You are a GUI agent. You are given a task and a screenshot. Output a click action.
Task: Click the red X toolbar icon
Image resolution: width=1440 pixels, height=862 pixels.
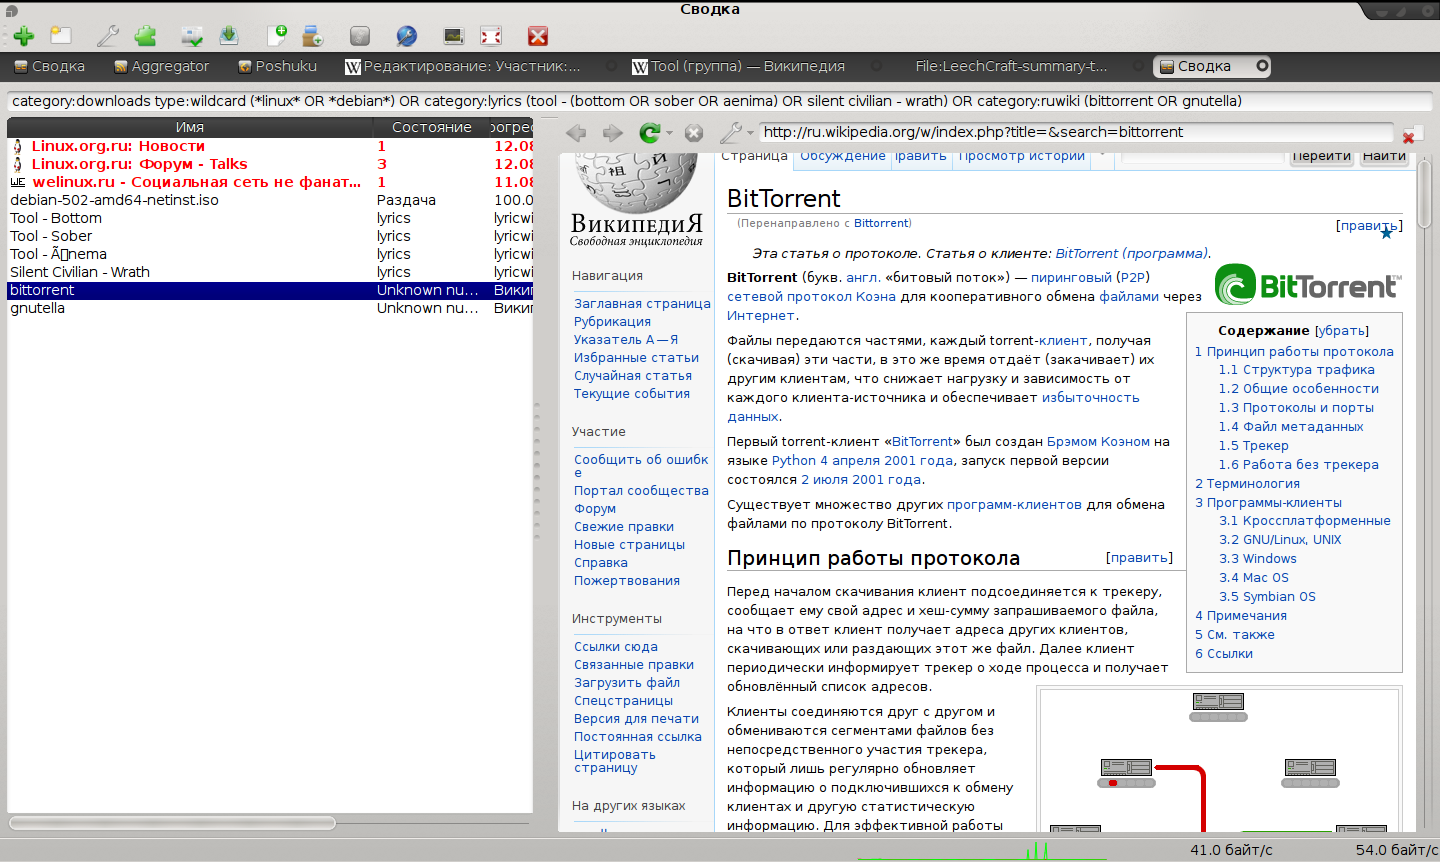538,36
